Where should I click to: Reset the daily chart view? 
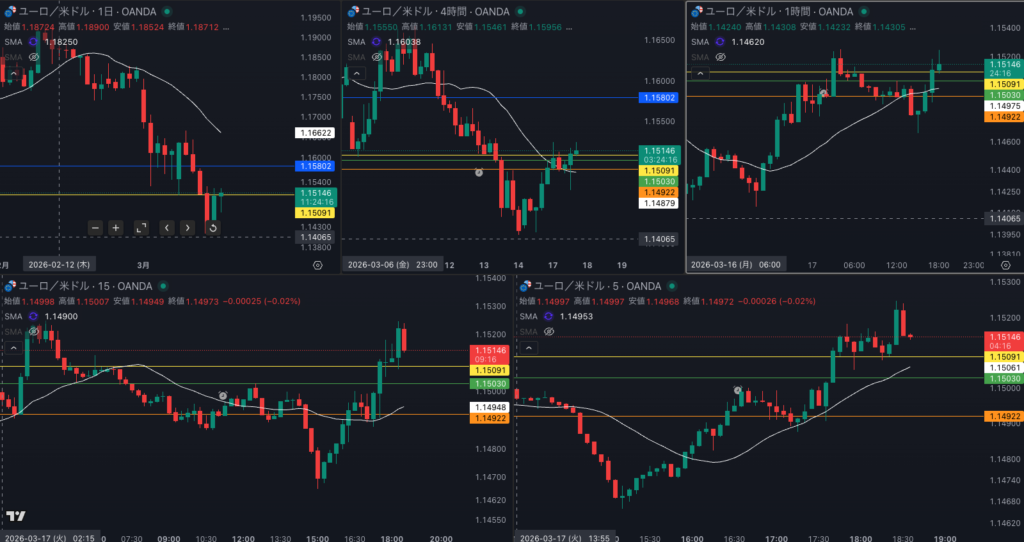[x=212, y=228]
